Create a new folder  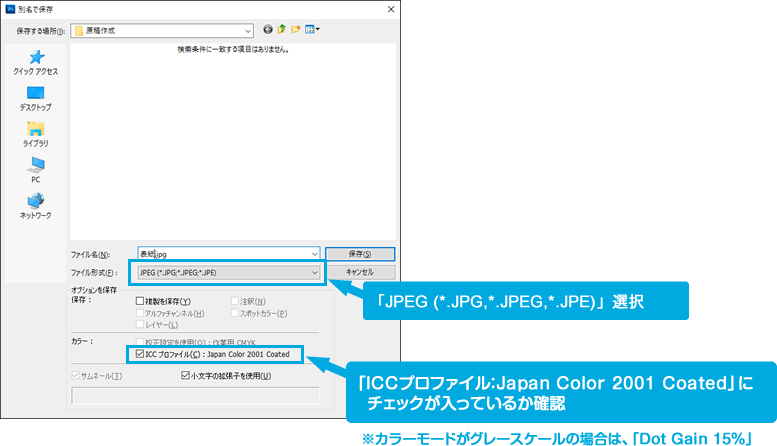[x=296, y=29]
